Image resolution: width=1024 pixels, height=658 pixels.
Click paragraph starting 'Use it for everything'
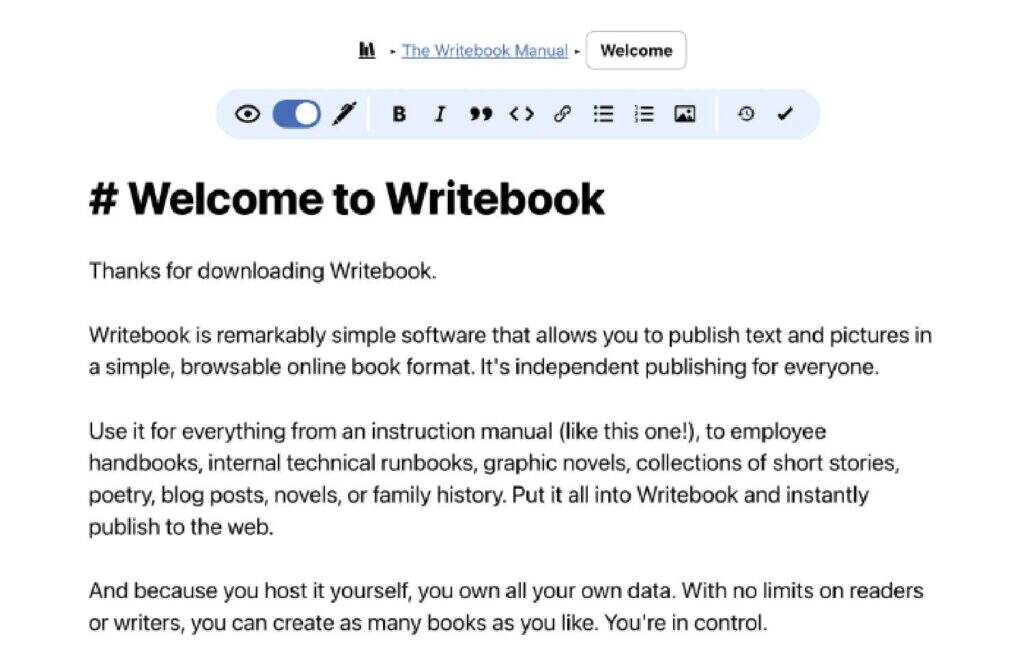pos(494,479)
